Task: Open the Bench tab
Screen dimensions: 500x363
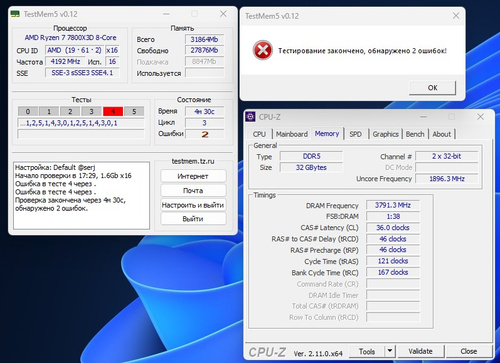Action: [x=415, y=134]
